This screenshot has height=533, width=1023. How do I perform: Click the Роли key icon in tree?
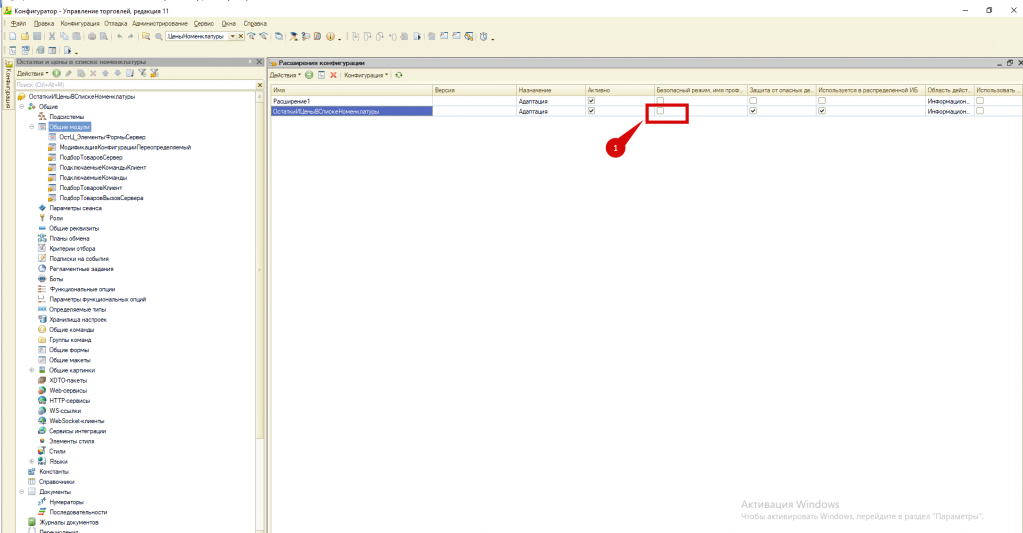pos(42,218)
